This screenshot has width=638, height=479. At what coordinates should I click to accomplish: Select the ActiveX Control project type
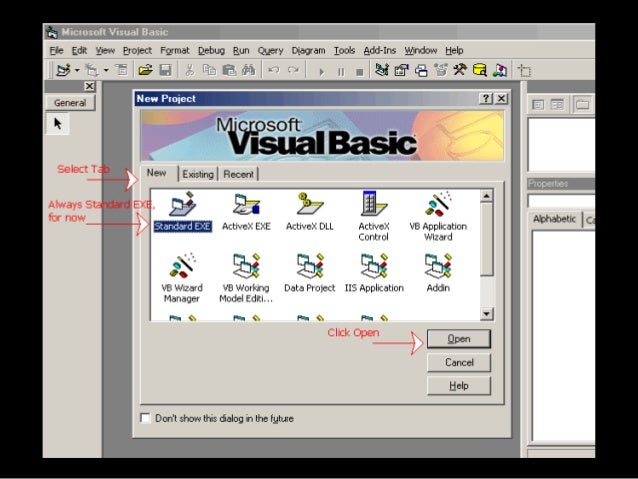[374, 217]
